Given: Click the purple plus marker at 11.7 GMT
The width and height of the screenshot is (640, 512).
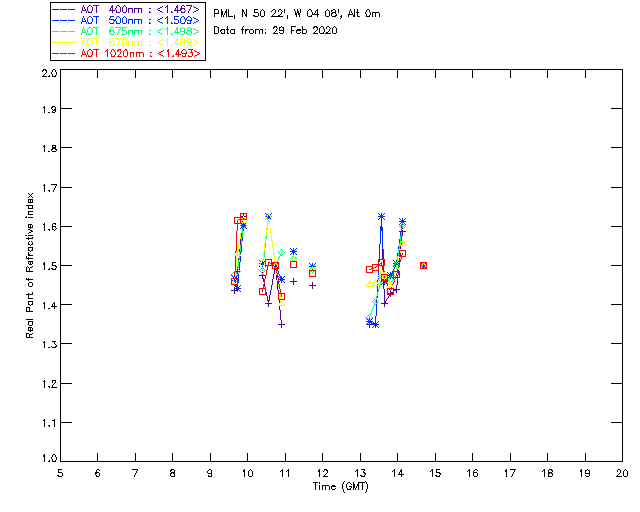Looking at the screenshot, I should pyautogui.click(x=312, y=285).
